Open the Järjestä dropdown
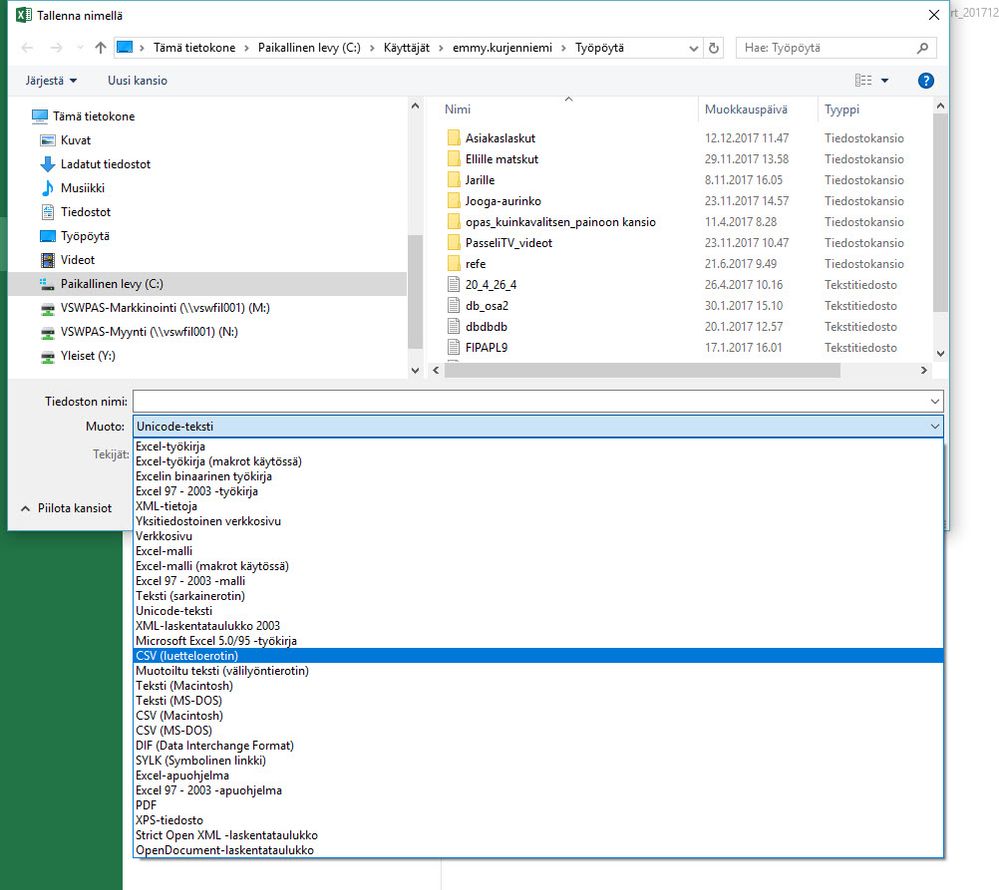Screen dimensions: 999x890 (x=51, y=80)
